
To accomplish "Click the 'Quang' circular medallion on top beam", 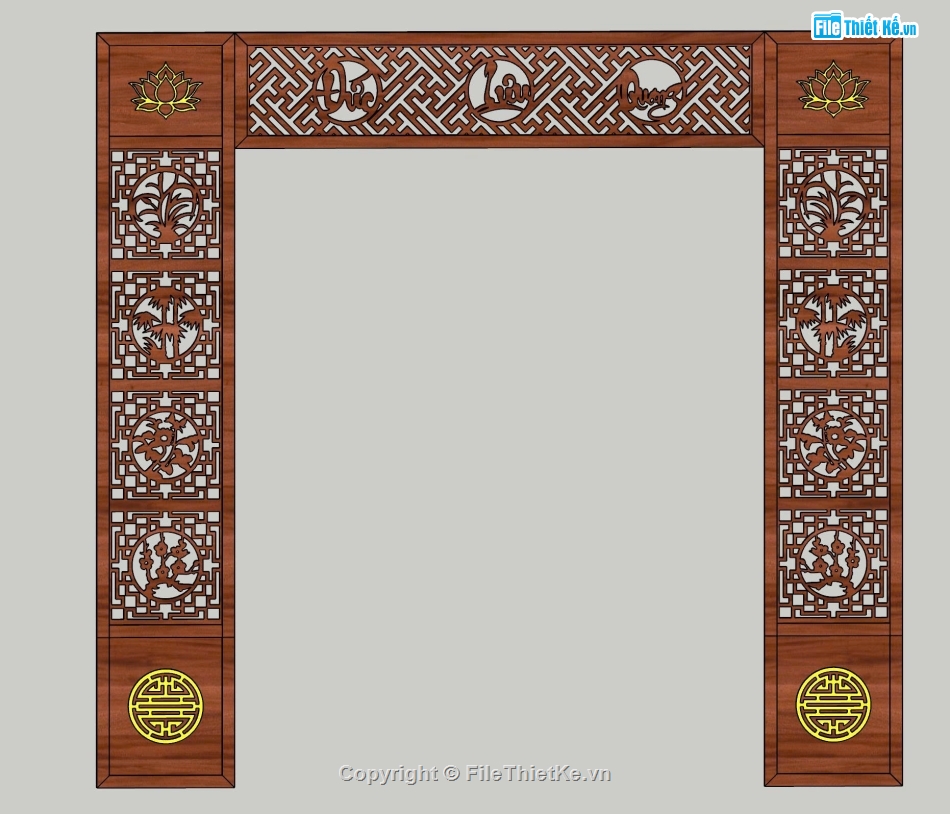I will tap(650, 91).
